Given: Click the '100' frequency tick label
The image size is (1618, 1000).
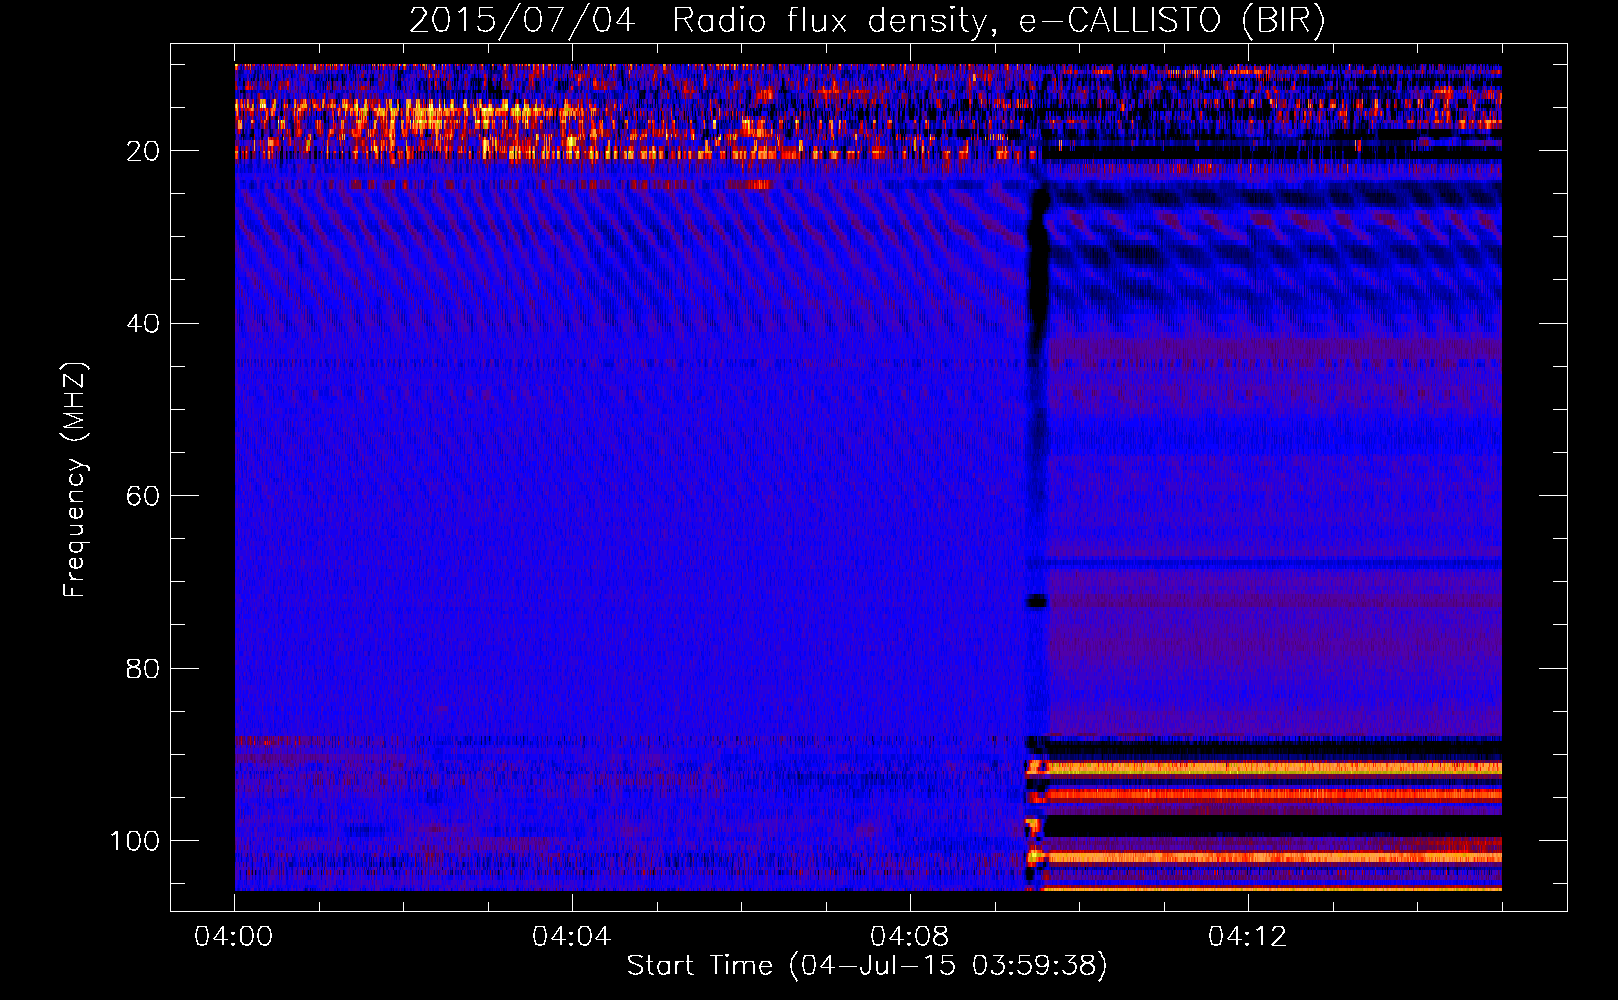Looking at the screenshot, I should click(x=135, y=841).
